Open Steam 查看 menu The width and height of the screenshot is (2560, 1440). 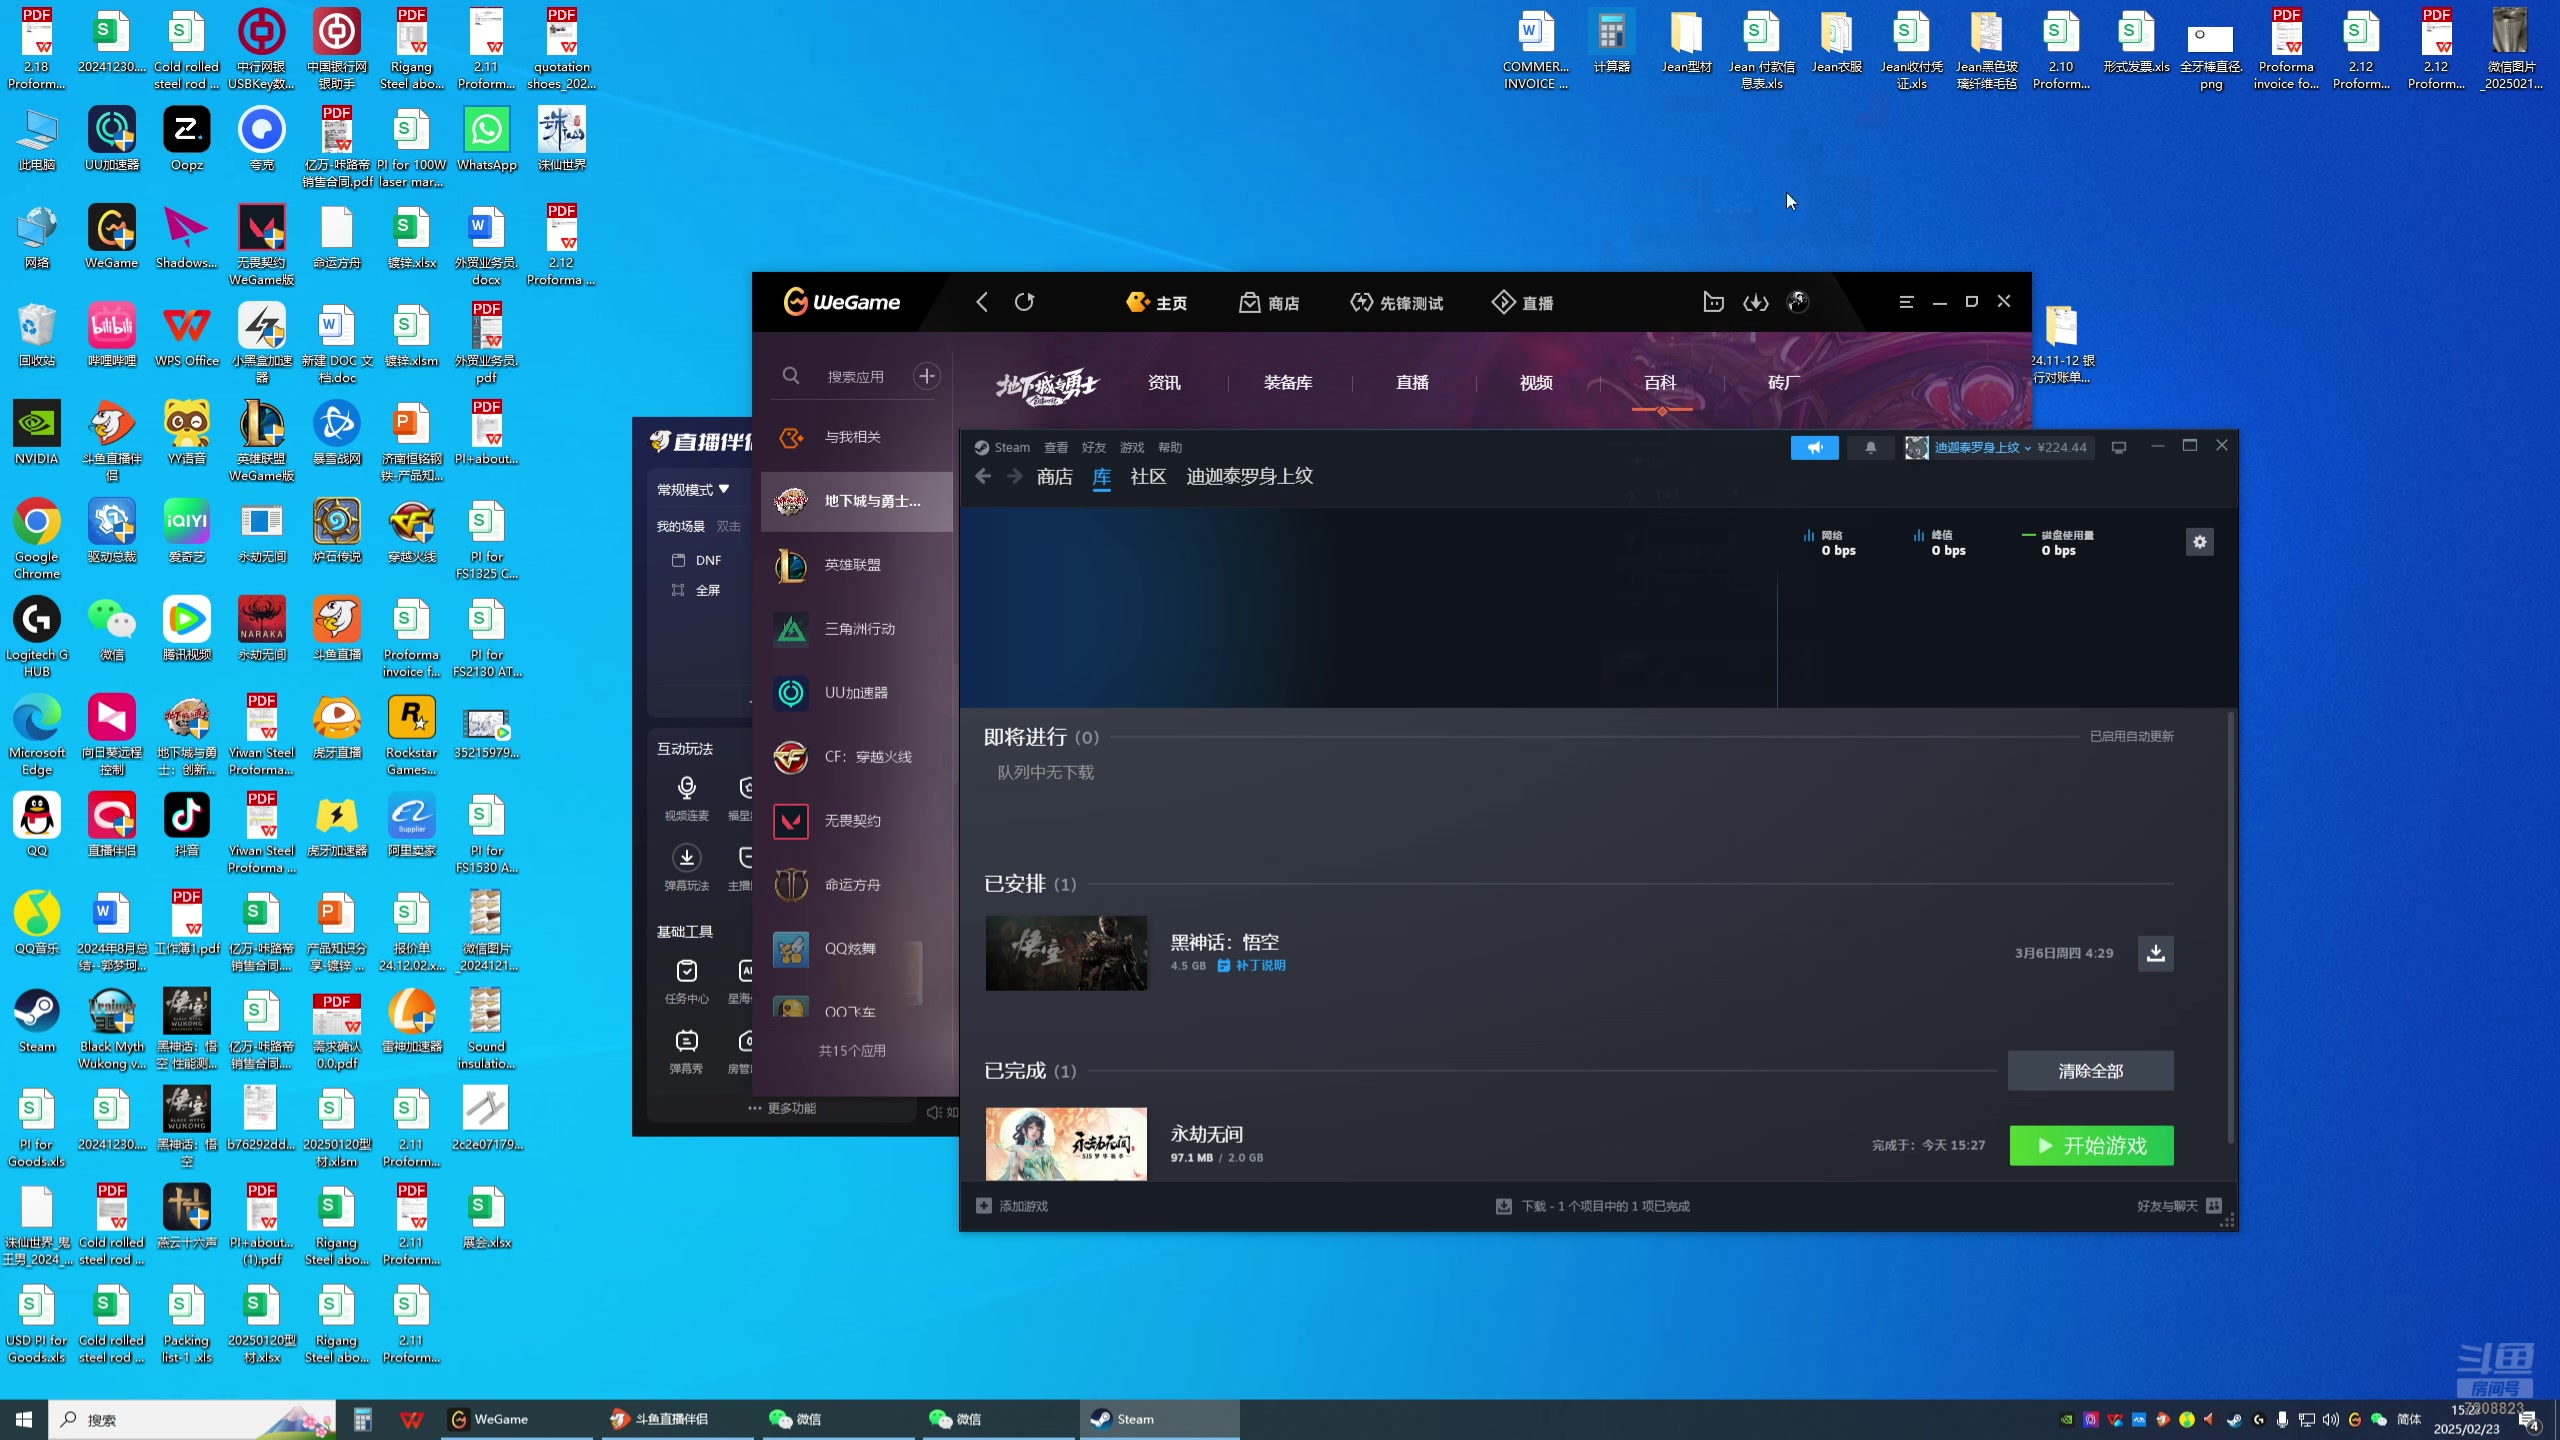click(1056, 447)
